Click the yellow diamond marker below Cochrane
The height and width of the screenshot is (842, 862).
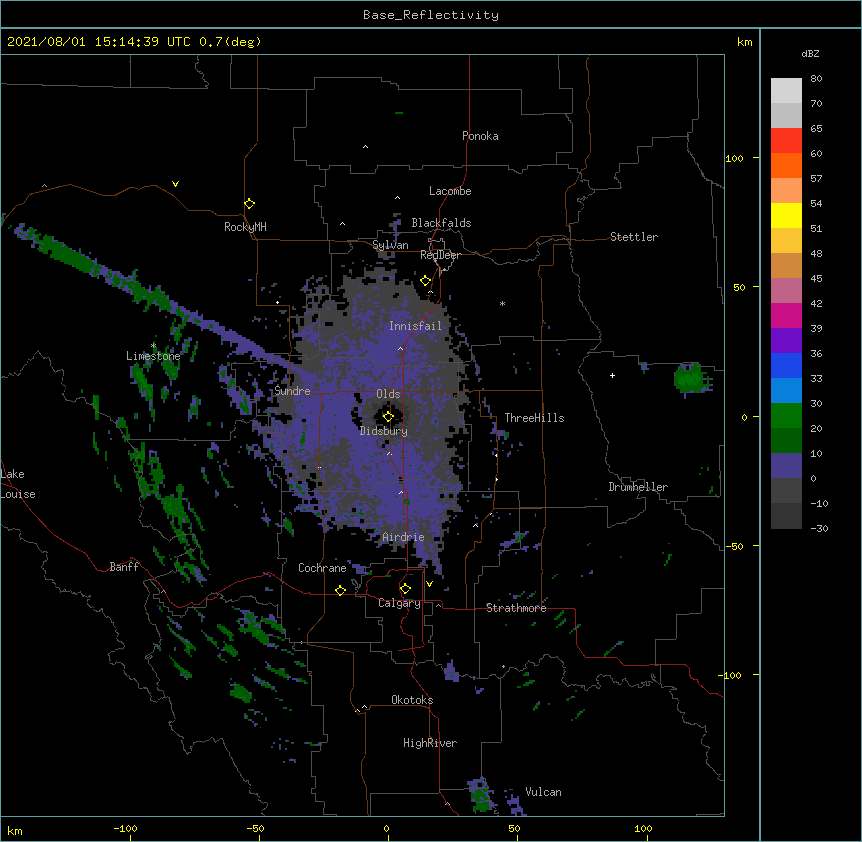[340, 590]
